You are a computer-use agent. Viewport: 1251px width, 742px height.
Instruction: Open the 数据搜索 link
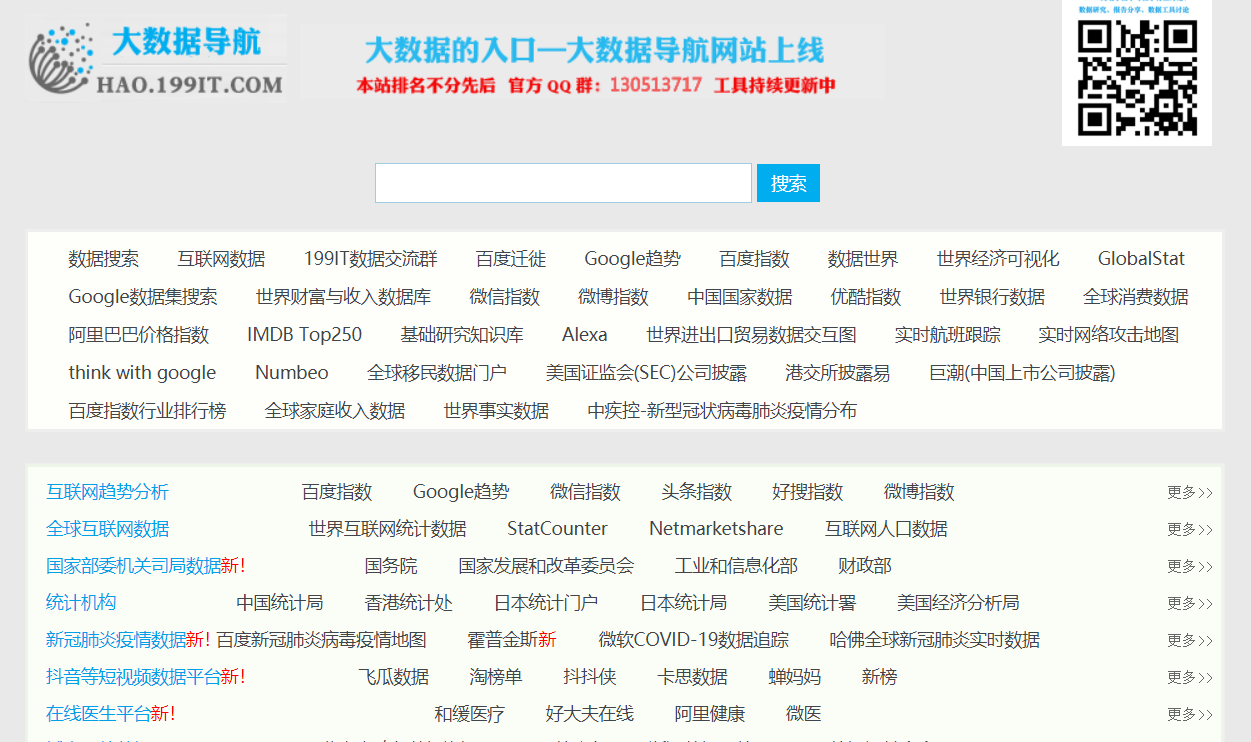(x=104, y=259)
